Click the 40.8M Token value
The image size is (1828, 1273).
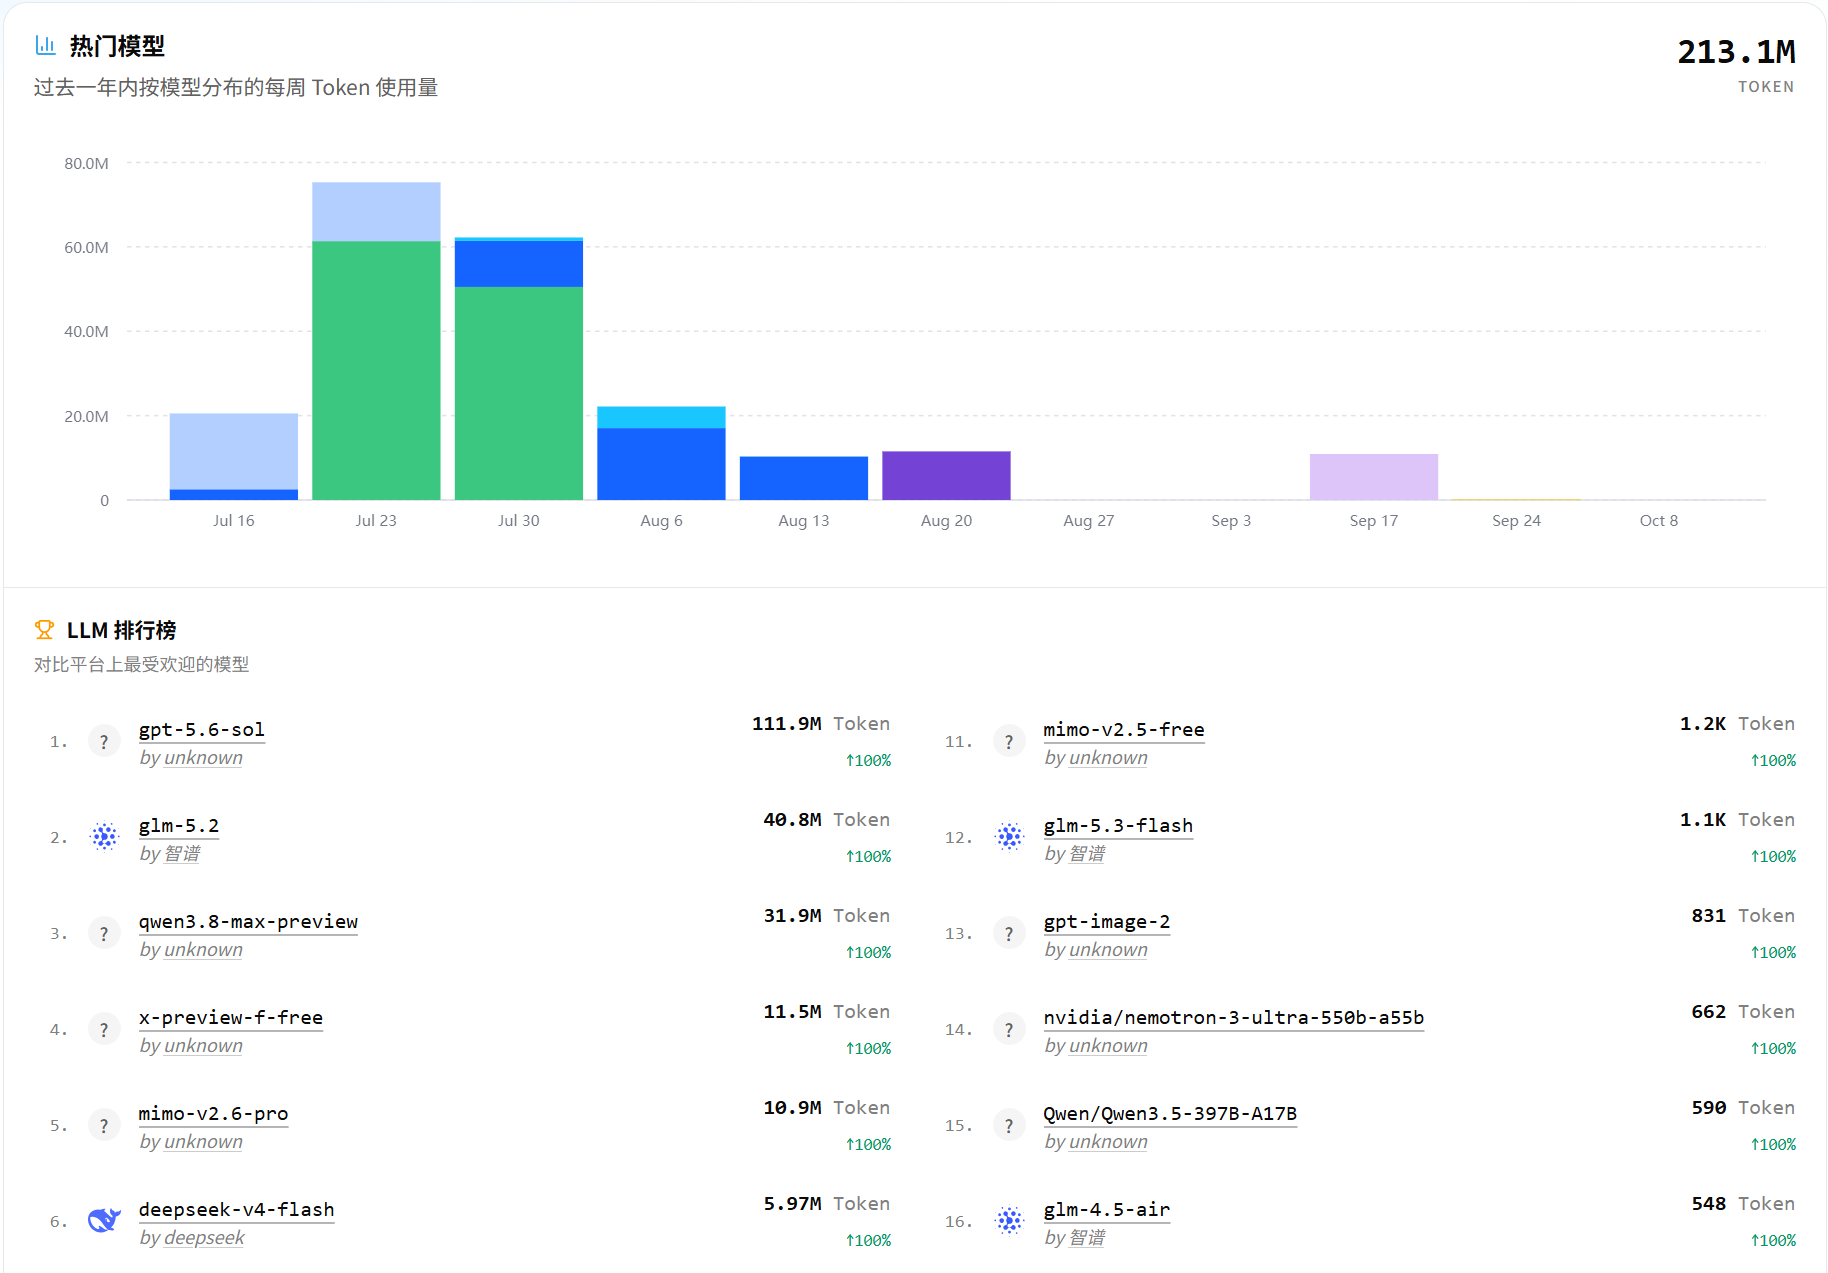coord(792,819)
